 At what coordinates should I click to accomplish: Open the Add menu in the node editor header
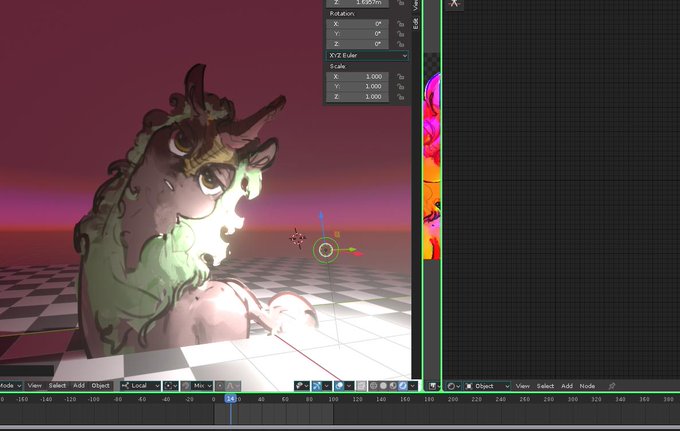tap(567, 386)
